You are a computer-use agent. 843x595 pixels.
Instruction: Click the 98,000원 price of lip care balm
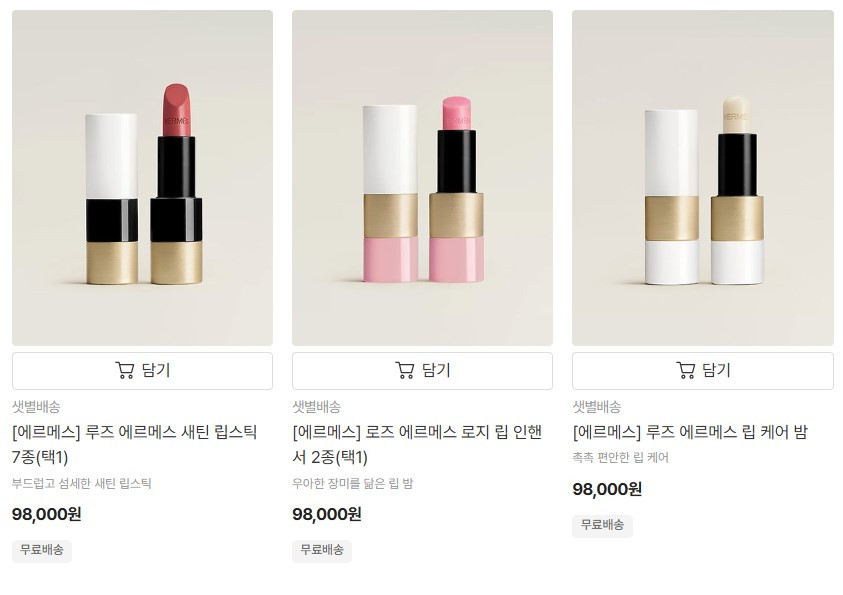[607, 489]
